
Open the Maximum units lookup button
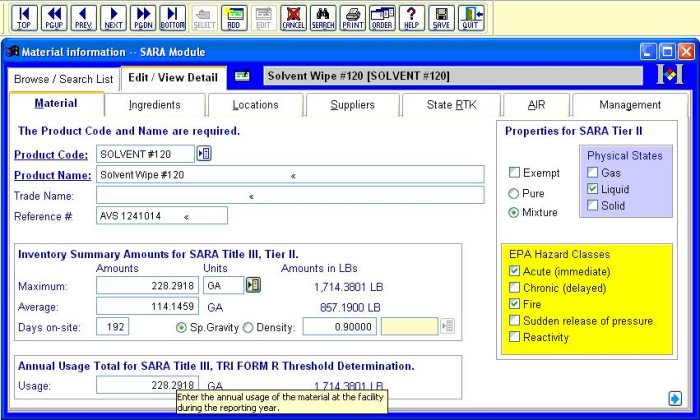click(254, 286)
